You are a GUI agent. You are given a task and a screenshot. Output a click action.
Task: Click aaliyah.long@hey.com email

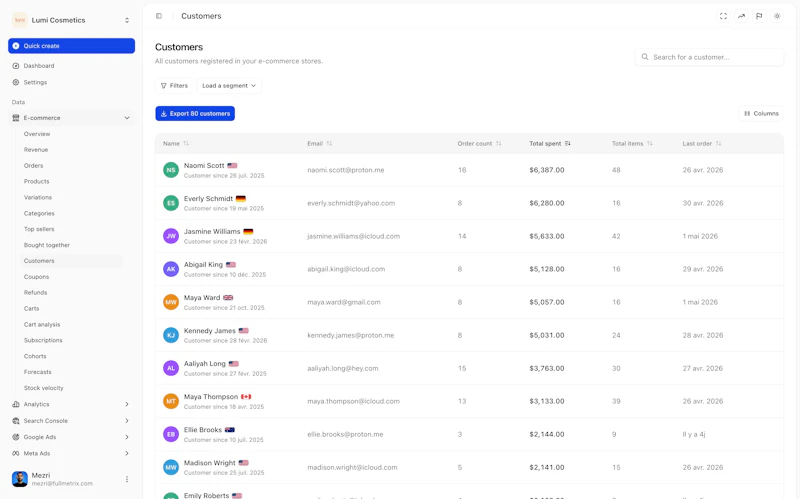[x=343, y=368]
